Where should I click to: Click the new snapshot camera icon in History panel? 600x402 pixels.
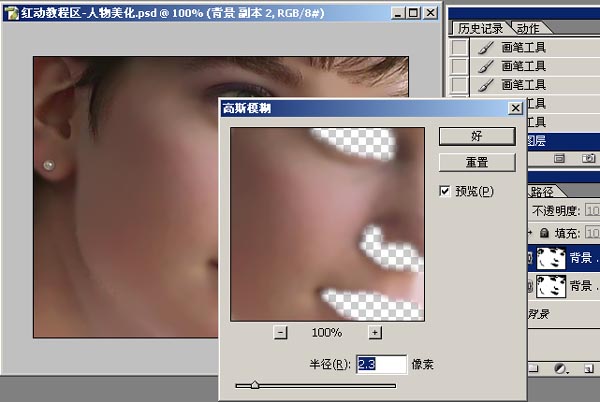tap(589, 158)
